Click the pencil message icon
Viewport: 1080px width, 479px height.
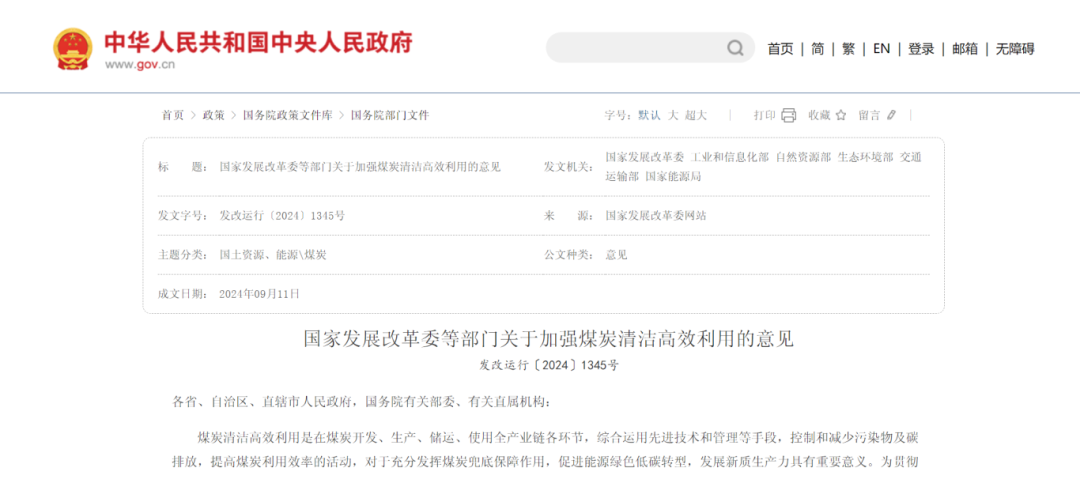coord(891,115)
